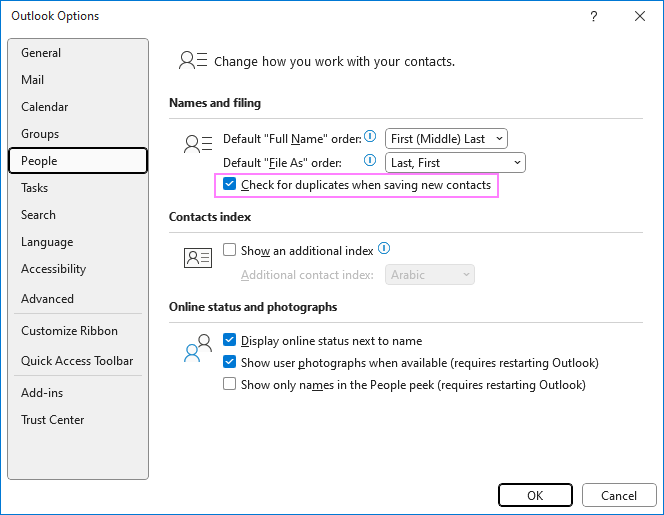Enable Show only names in the People peek
The width and height of the screenshot is (664, 515).
coord(230,384)
